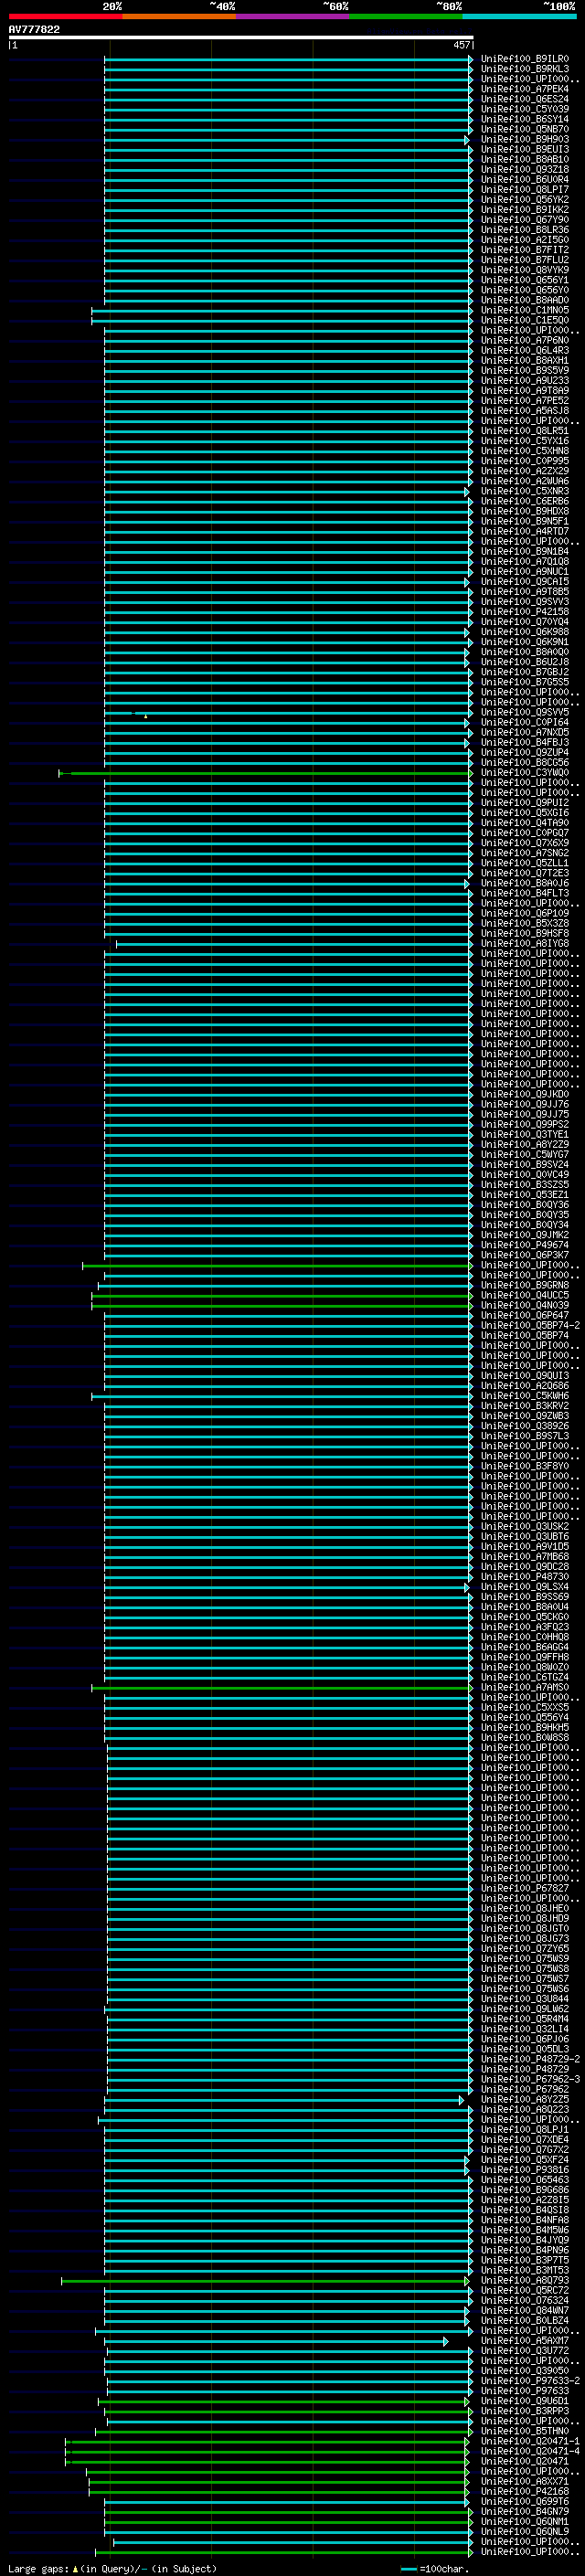Click hit label UniRef100_C5KWH6
This screenshot has height=2576, width=585.
(524, 1396)
